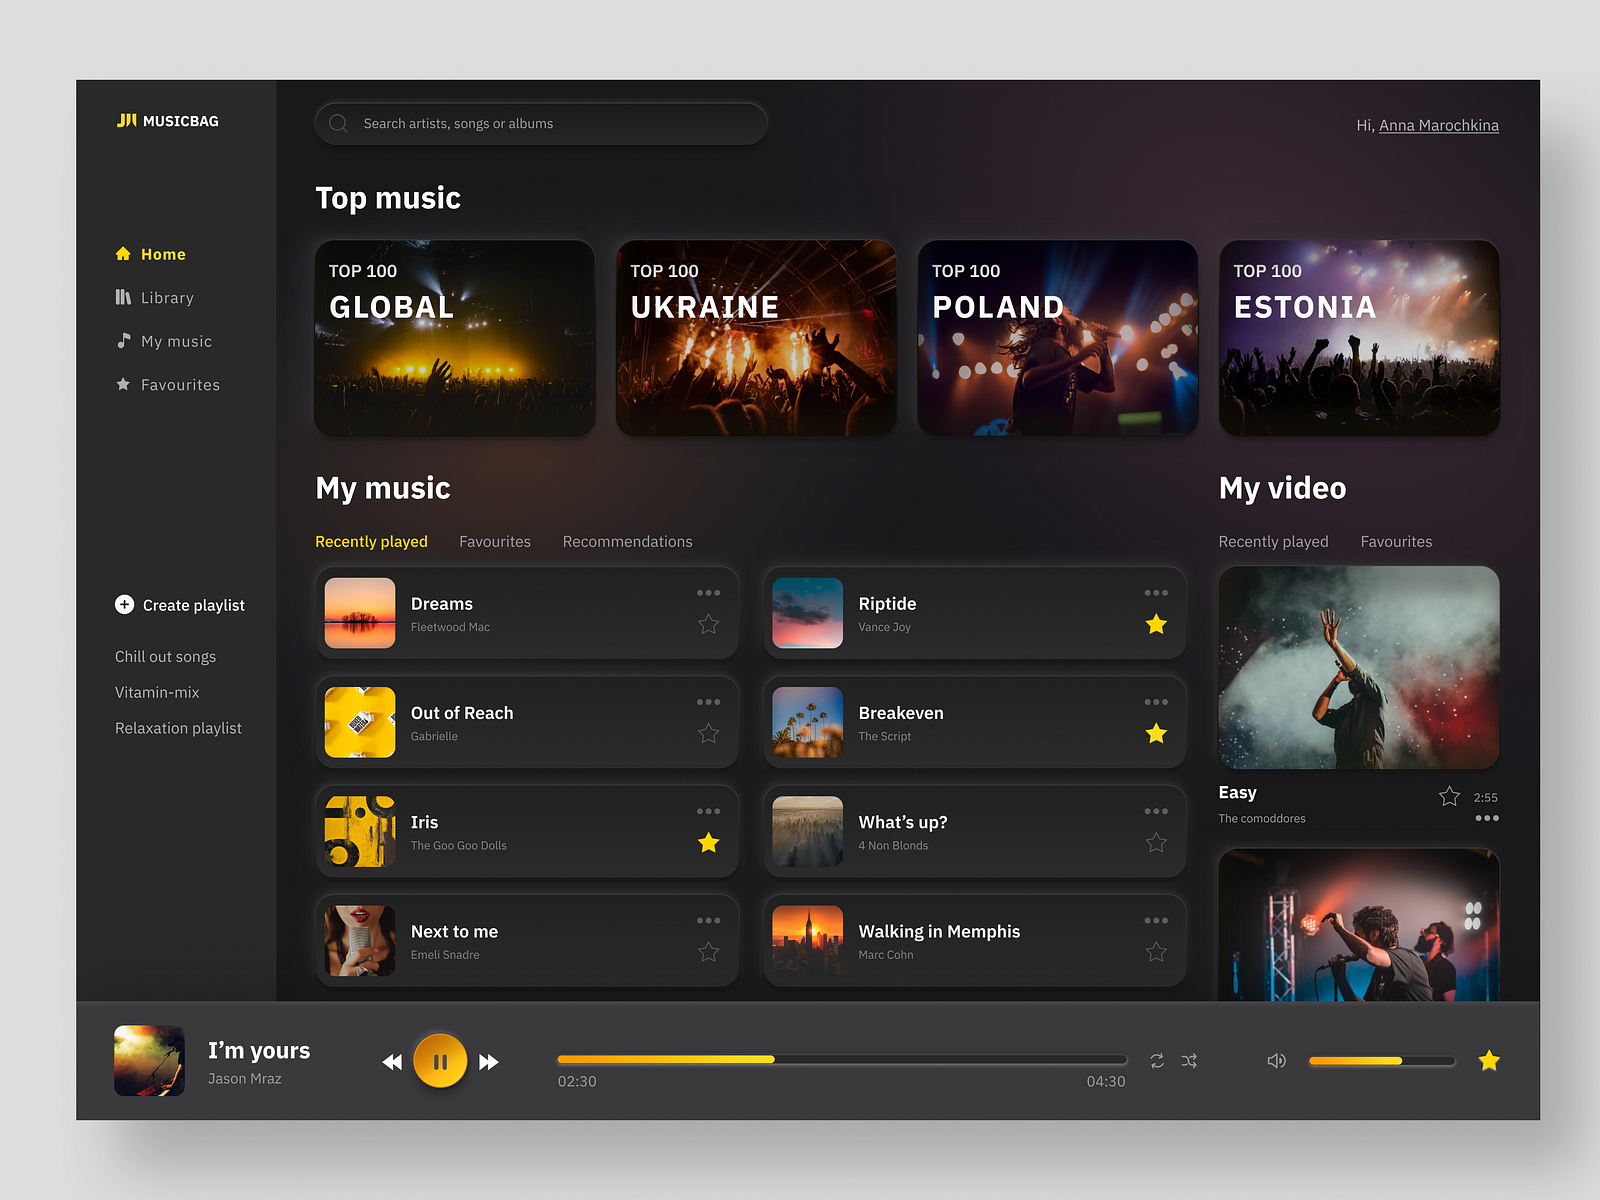Open options for Walking in Memphis
The image size is (1600, 1200).
[x=1156, y=920]
